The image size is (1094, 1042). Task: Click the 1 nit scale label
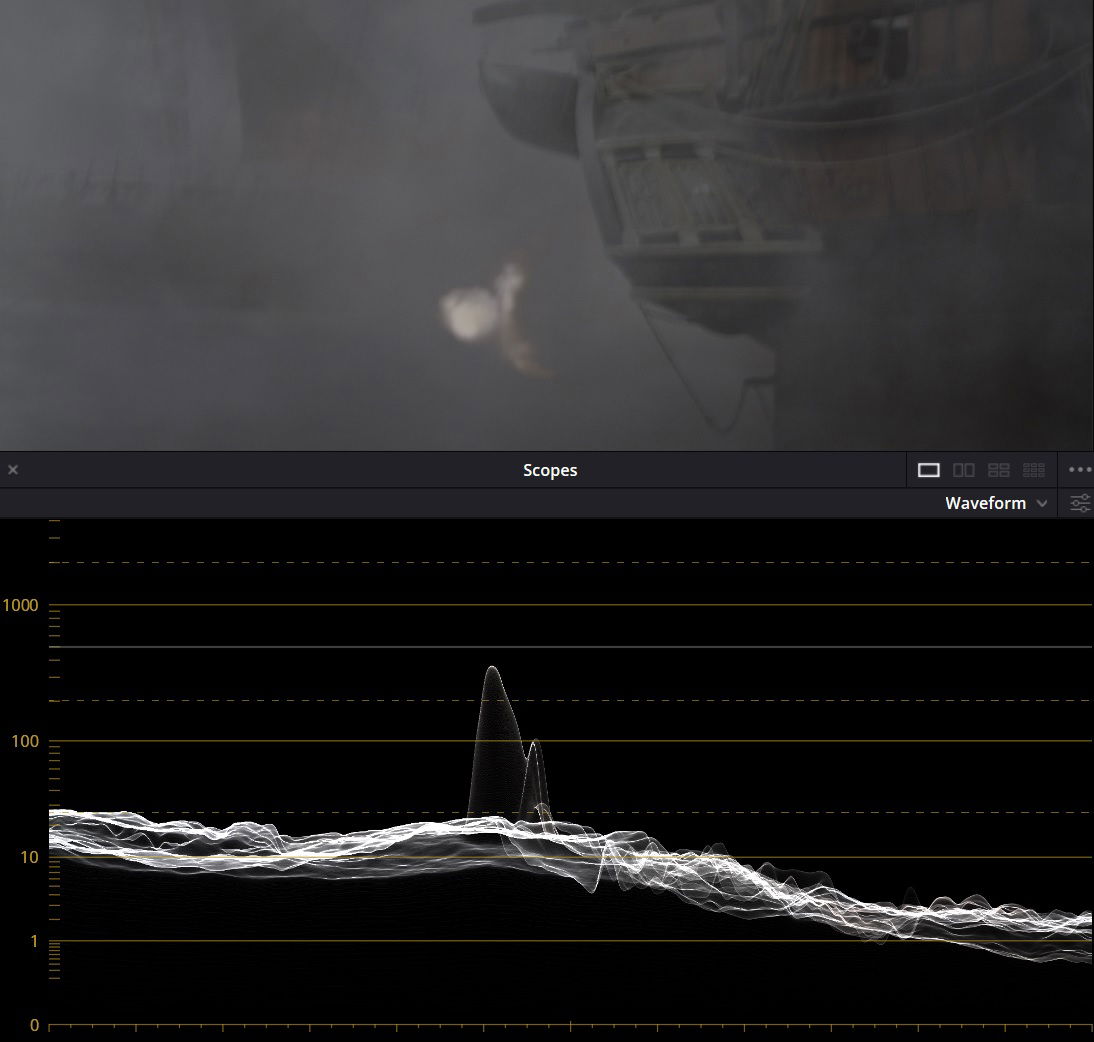tap(33, 941)
